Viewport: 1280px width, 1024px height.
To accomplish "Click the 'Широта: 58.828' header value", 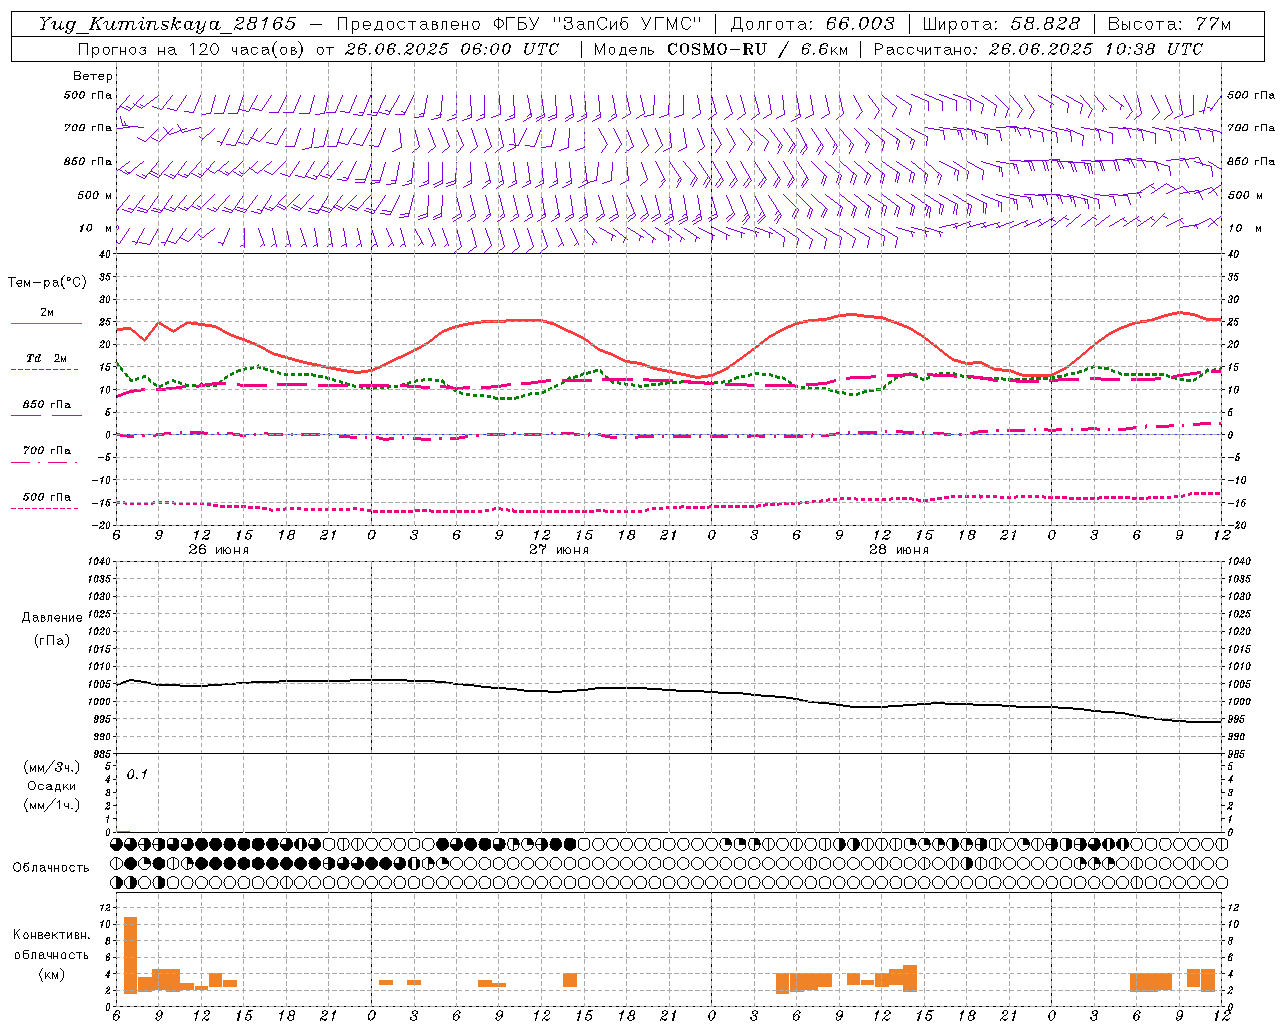I will coord(1001,24).
